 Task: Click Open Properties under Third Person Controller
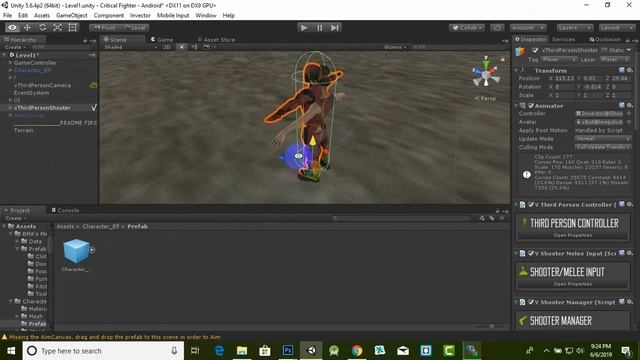(x=573, y=236)
